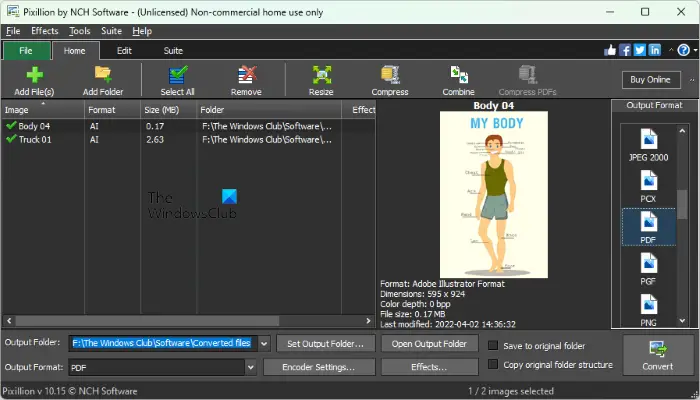Image resolution: width=700 pixels, height=400 pixels.
Task: Click the blue help question icon
Action: (x=683, y=50)
